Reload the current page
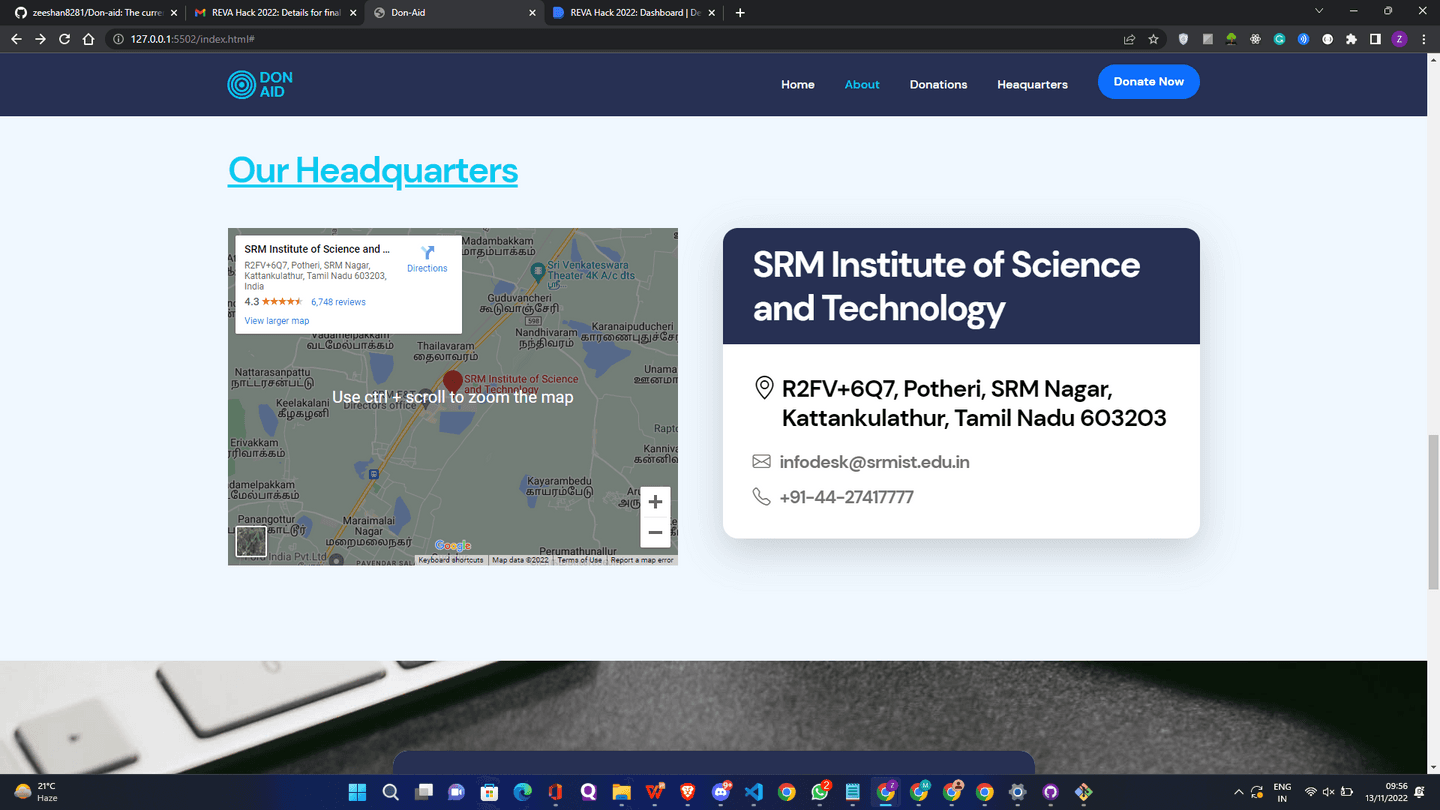The image size is (1440, 810). [x=64, y=39]
